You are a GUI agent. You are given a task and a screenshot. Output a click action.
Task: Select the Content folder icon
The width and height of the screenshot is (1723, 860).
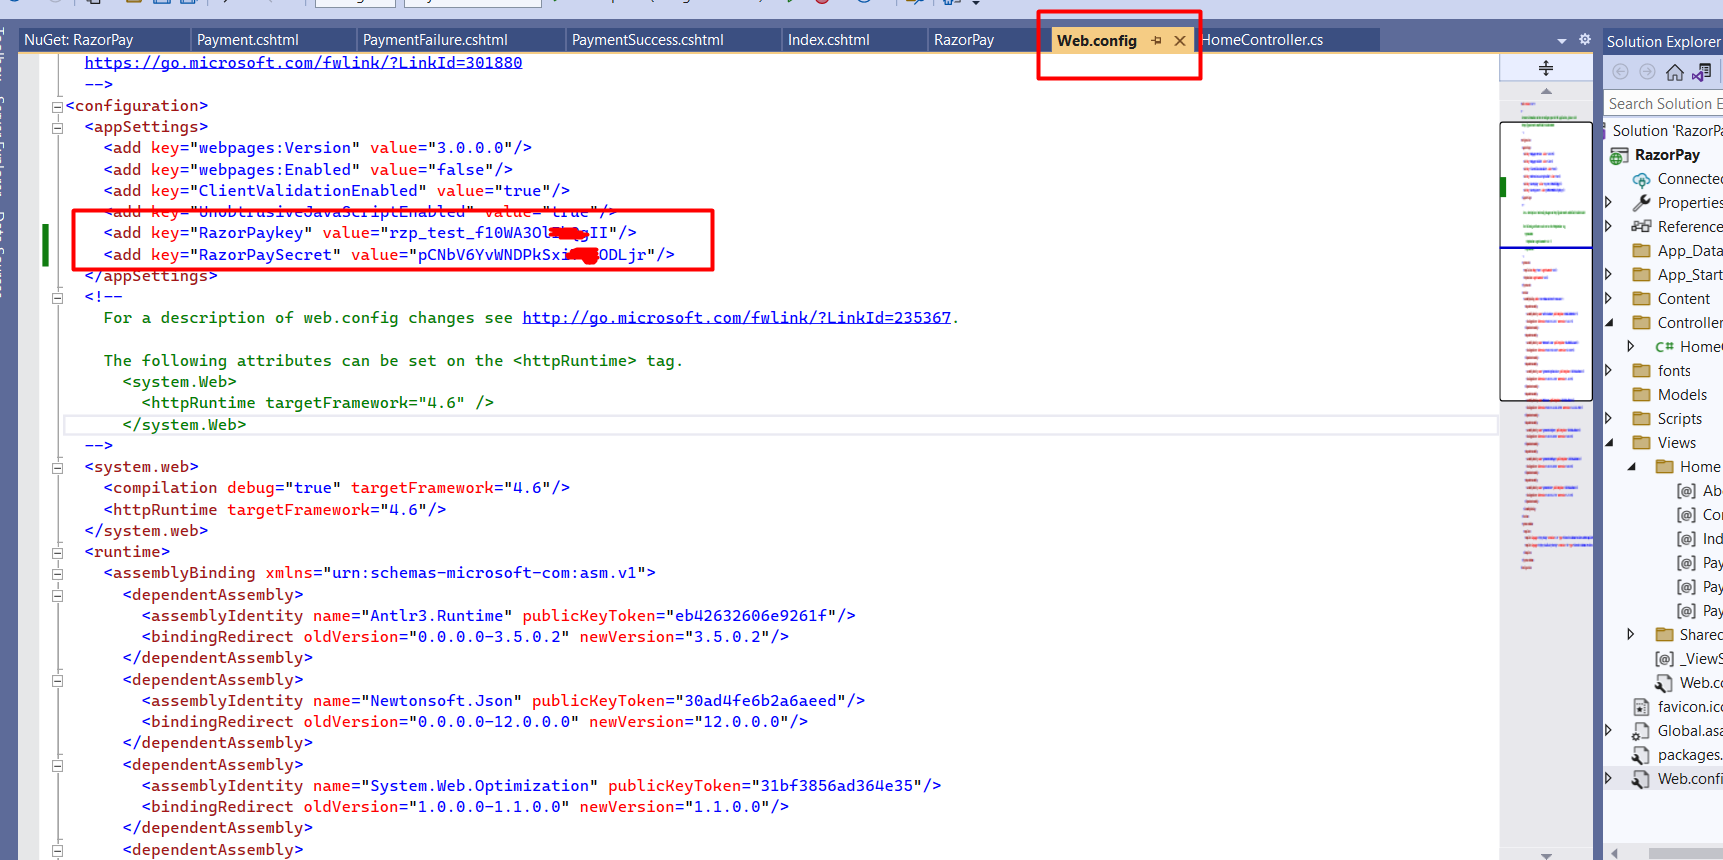[x=1641, y=299]
